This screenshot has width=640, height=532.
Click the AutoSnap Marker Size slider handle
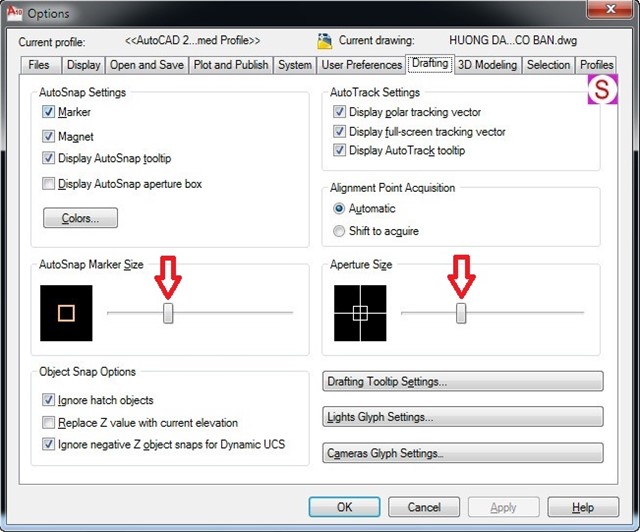point(168,313)
